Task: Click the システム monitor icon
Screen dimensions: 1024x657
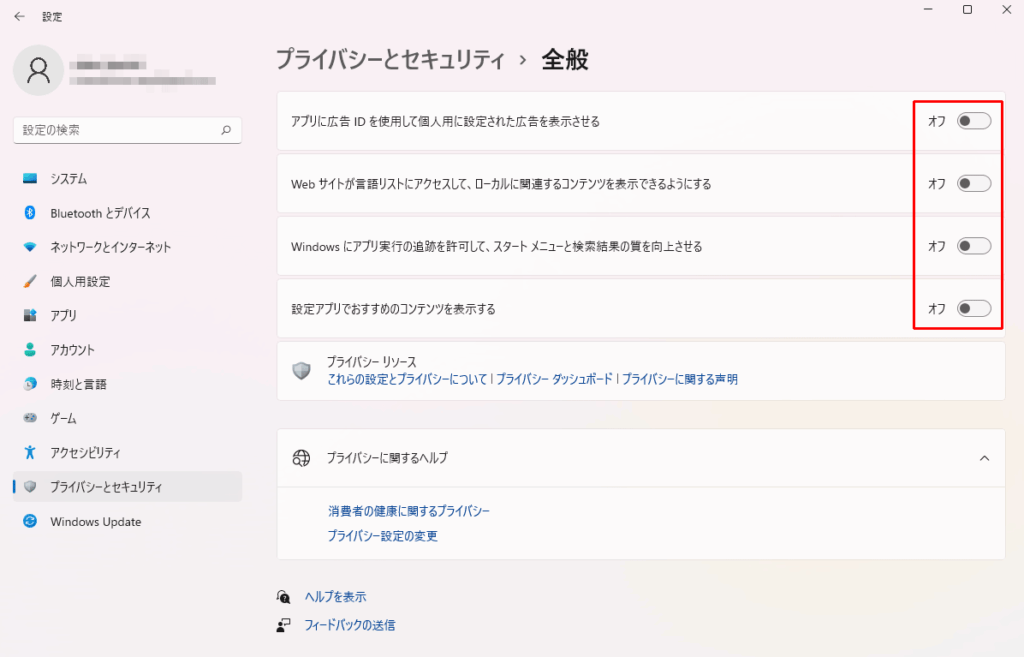Action: click(x=30, y=178)
